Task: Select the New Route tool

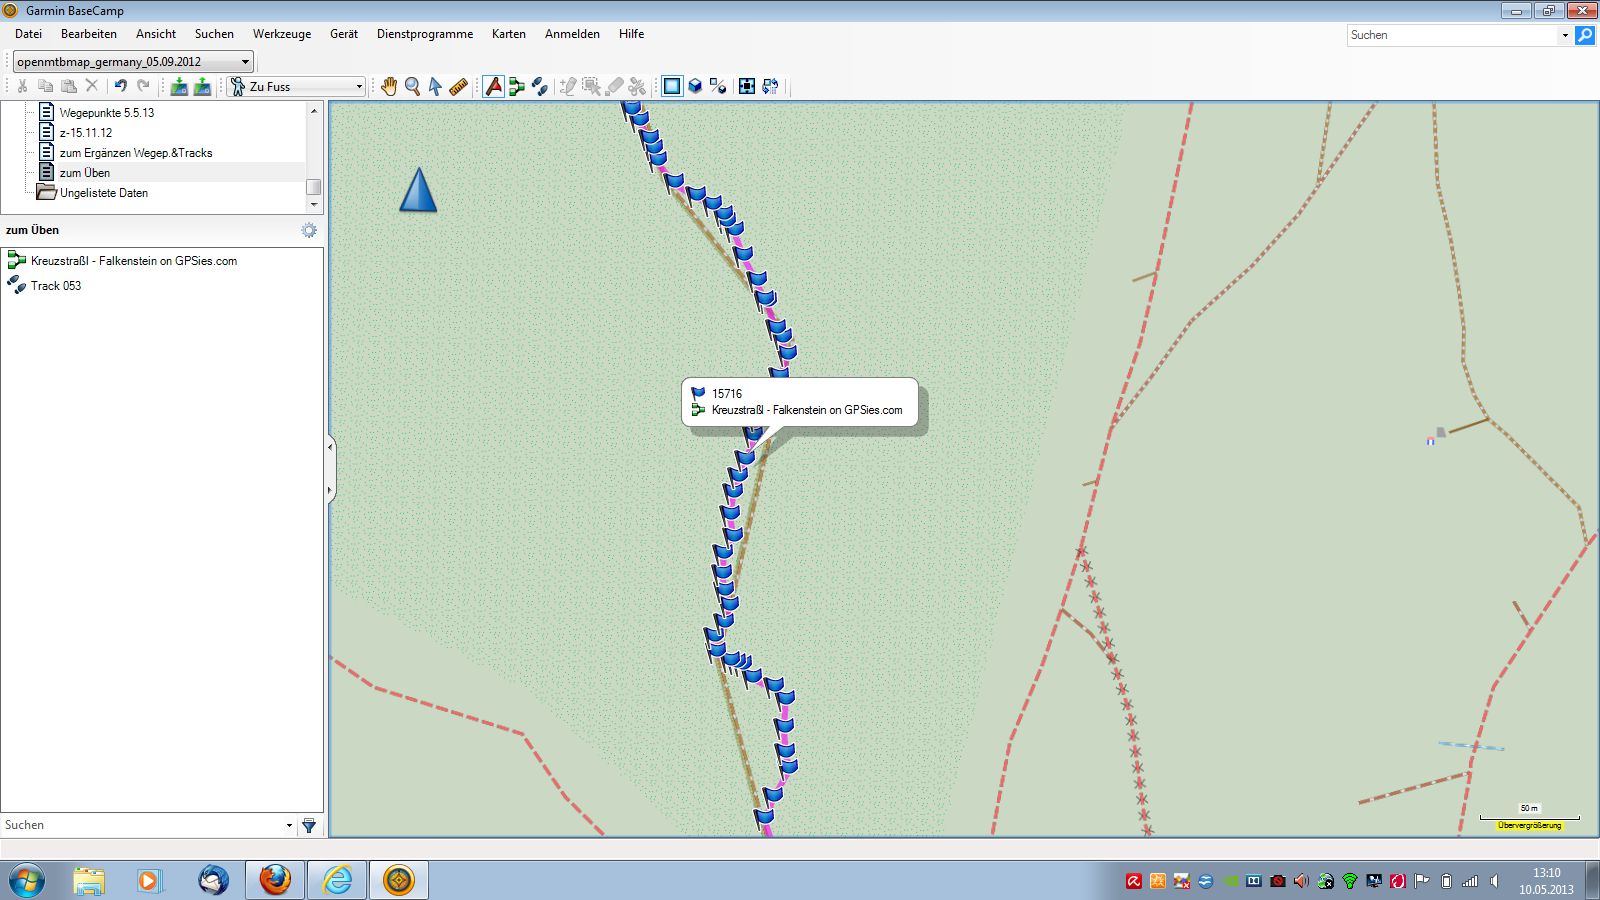Action: coord(517,87)
